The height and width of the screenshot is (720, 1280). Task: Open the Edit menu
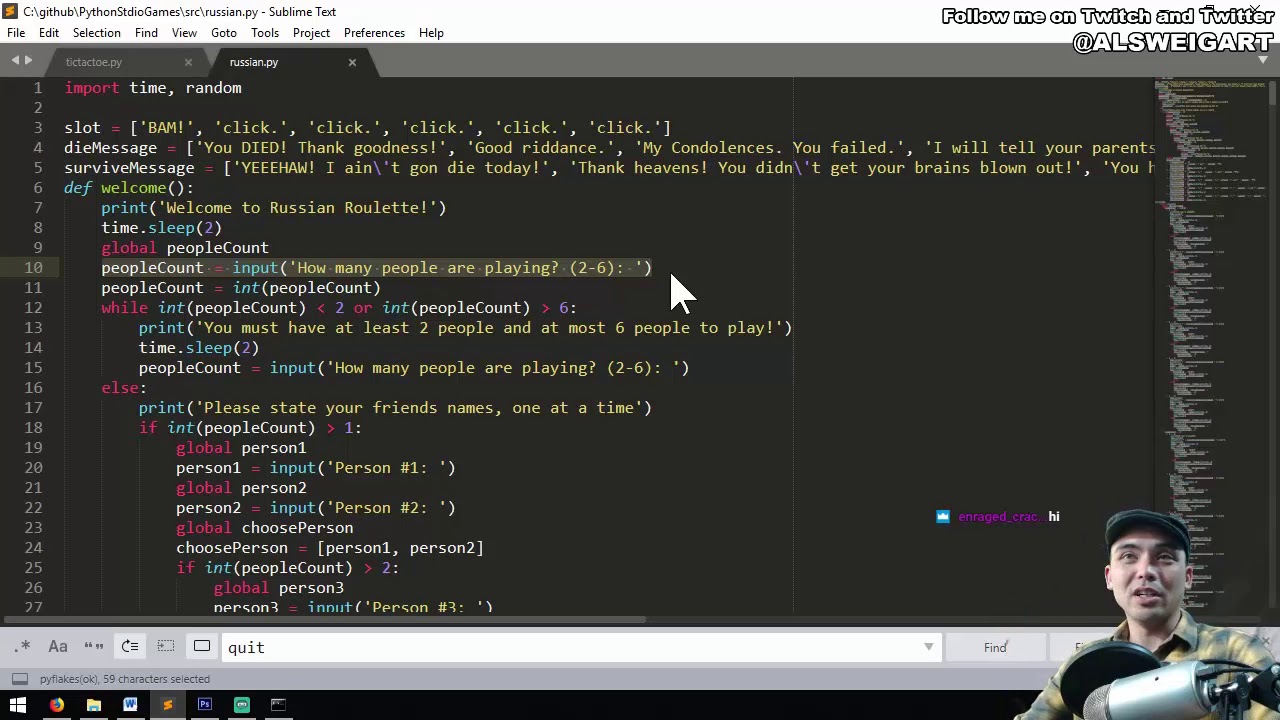[49, 33]
